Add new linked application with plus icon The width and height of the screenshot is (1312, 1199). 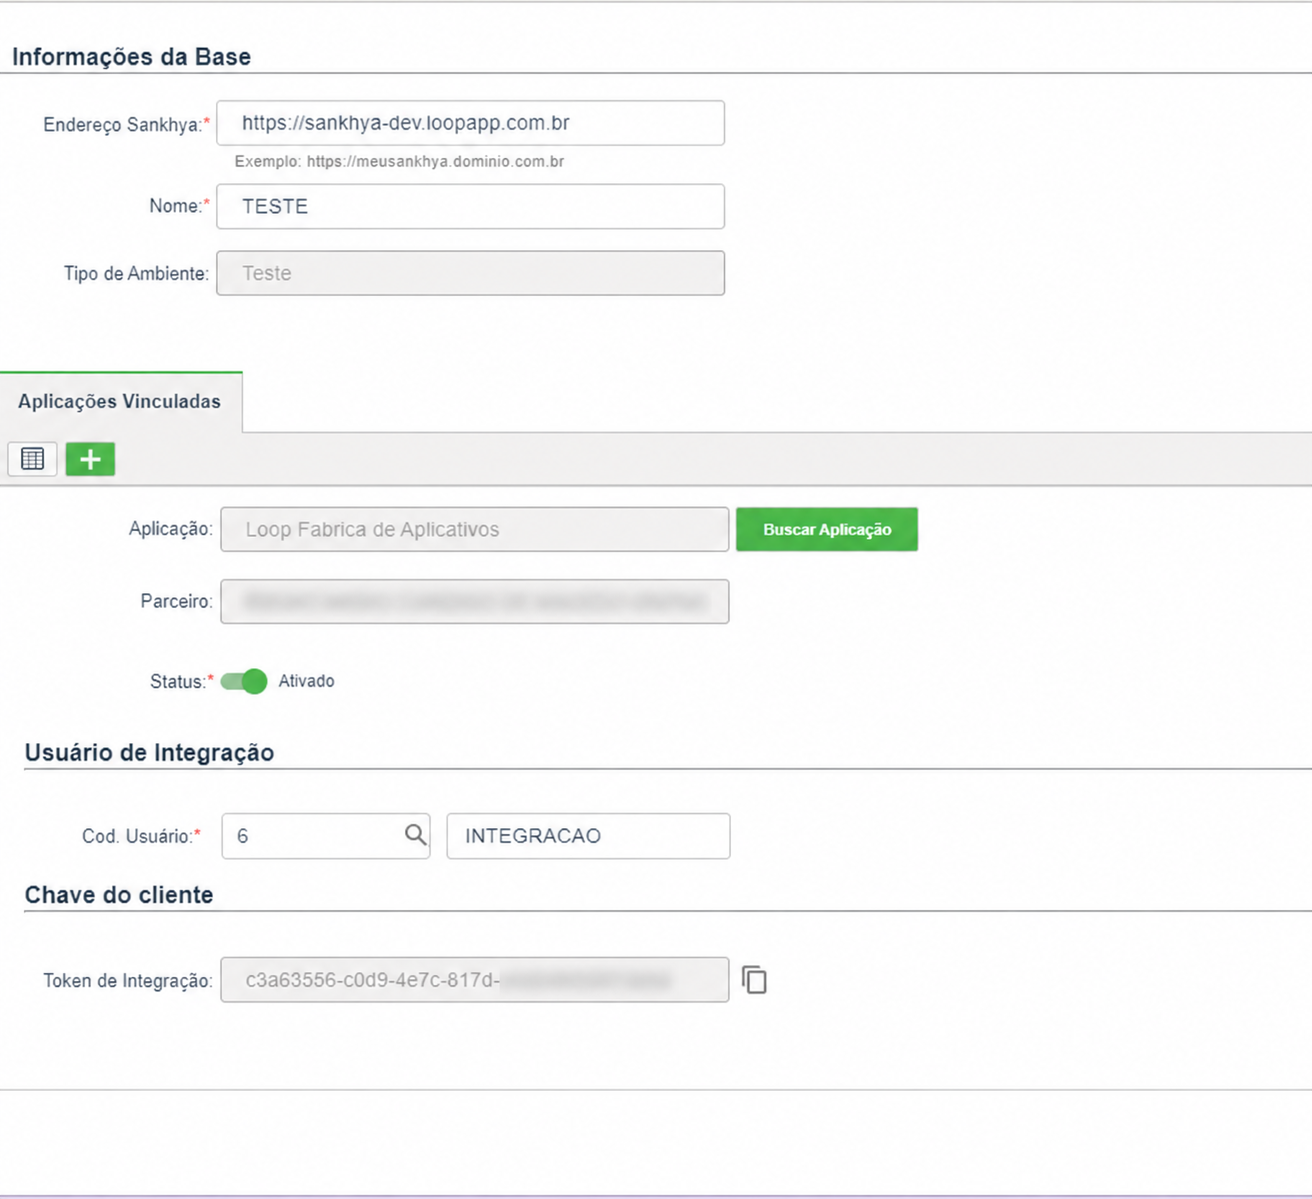coord(90,459)
